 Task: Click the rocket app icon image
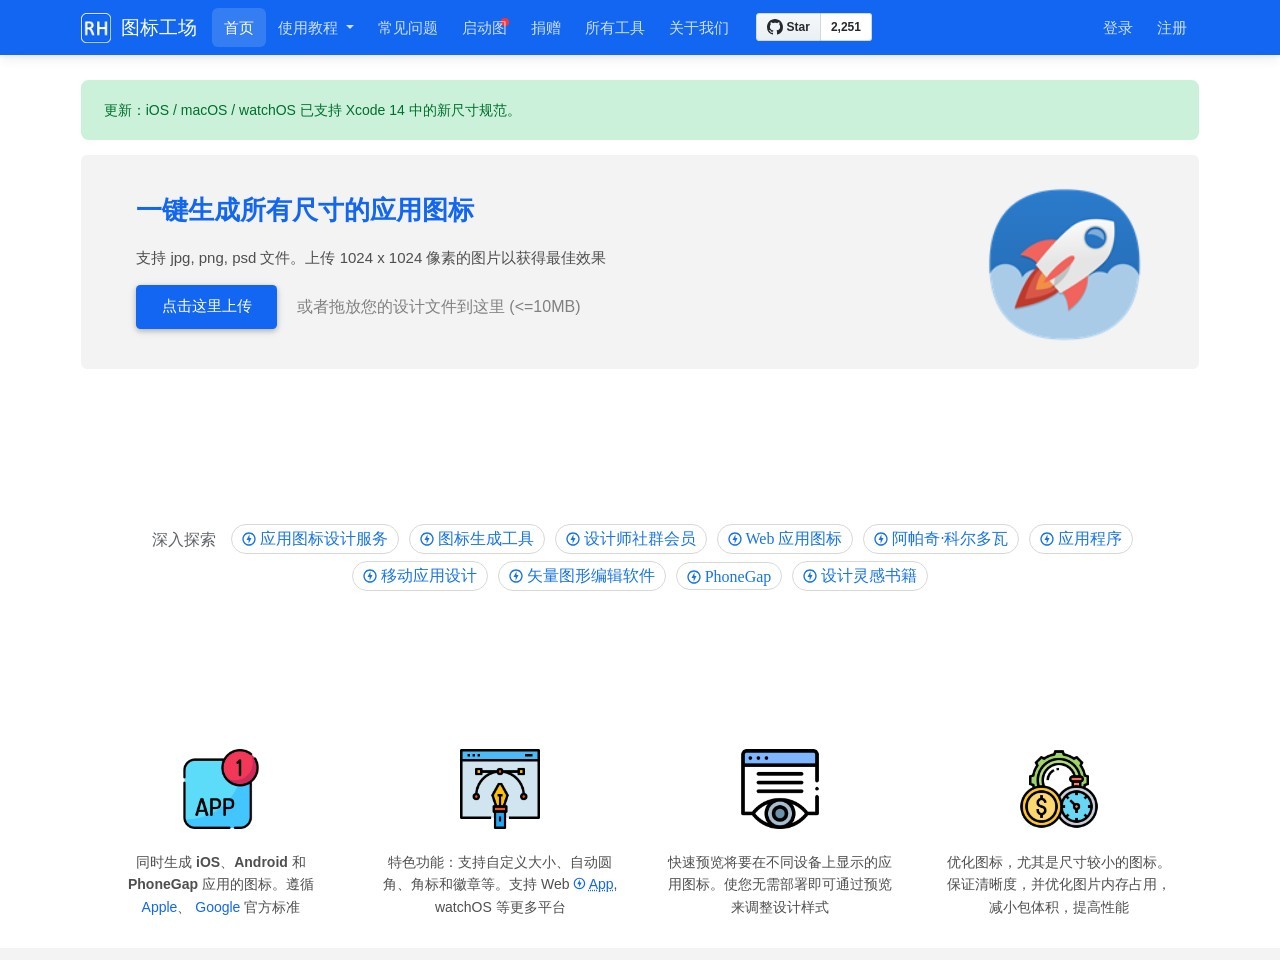(x=1064, y=264)
